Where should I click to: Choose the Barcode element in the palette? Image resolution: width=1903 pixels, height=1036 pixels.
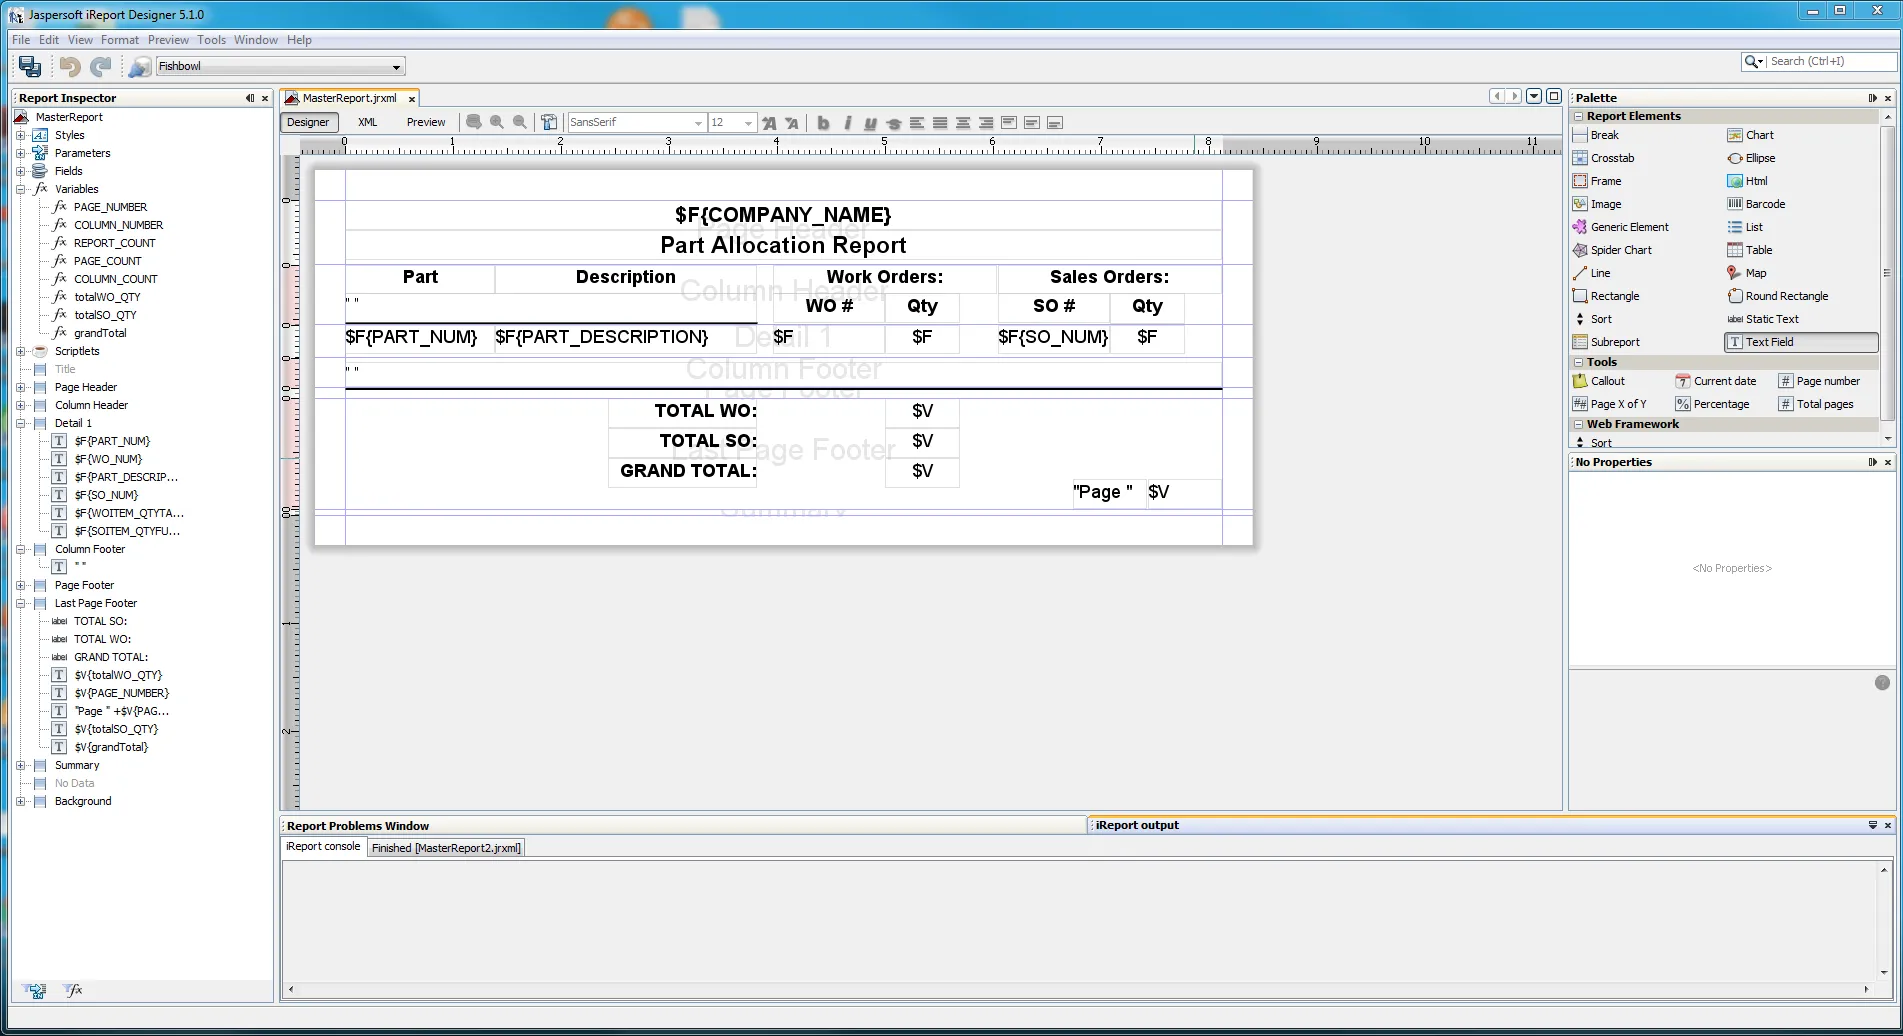coord(1756,204)
